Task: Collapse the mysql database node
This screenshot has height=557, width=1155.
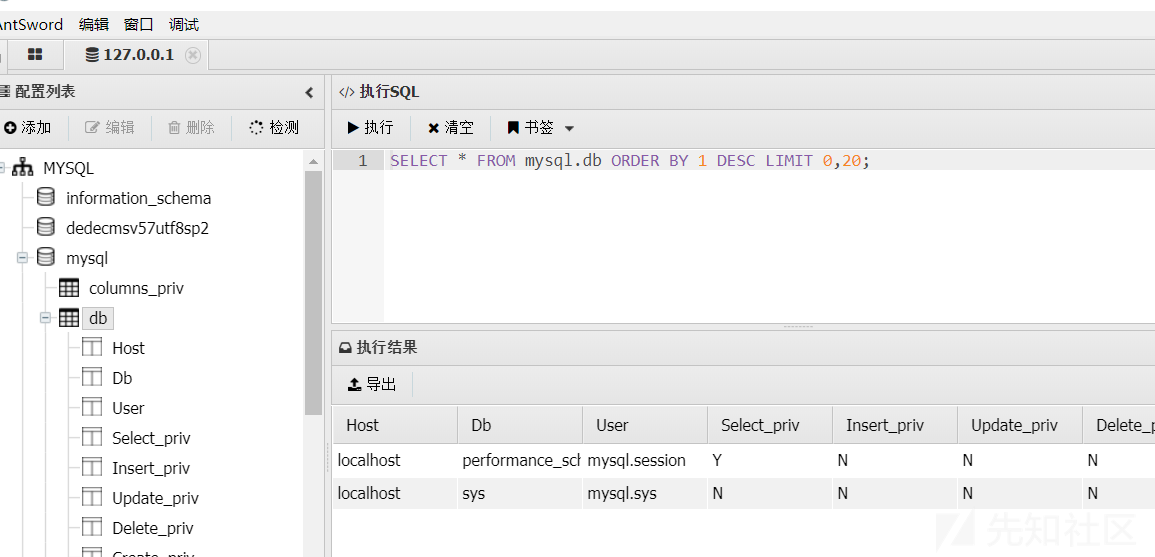Action: click(23, 258)
